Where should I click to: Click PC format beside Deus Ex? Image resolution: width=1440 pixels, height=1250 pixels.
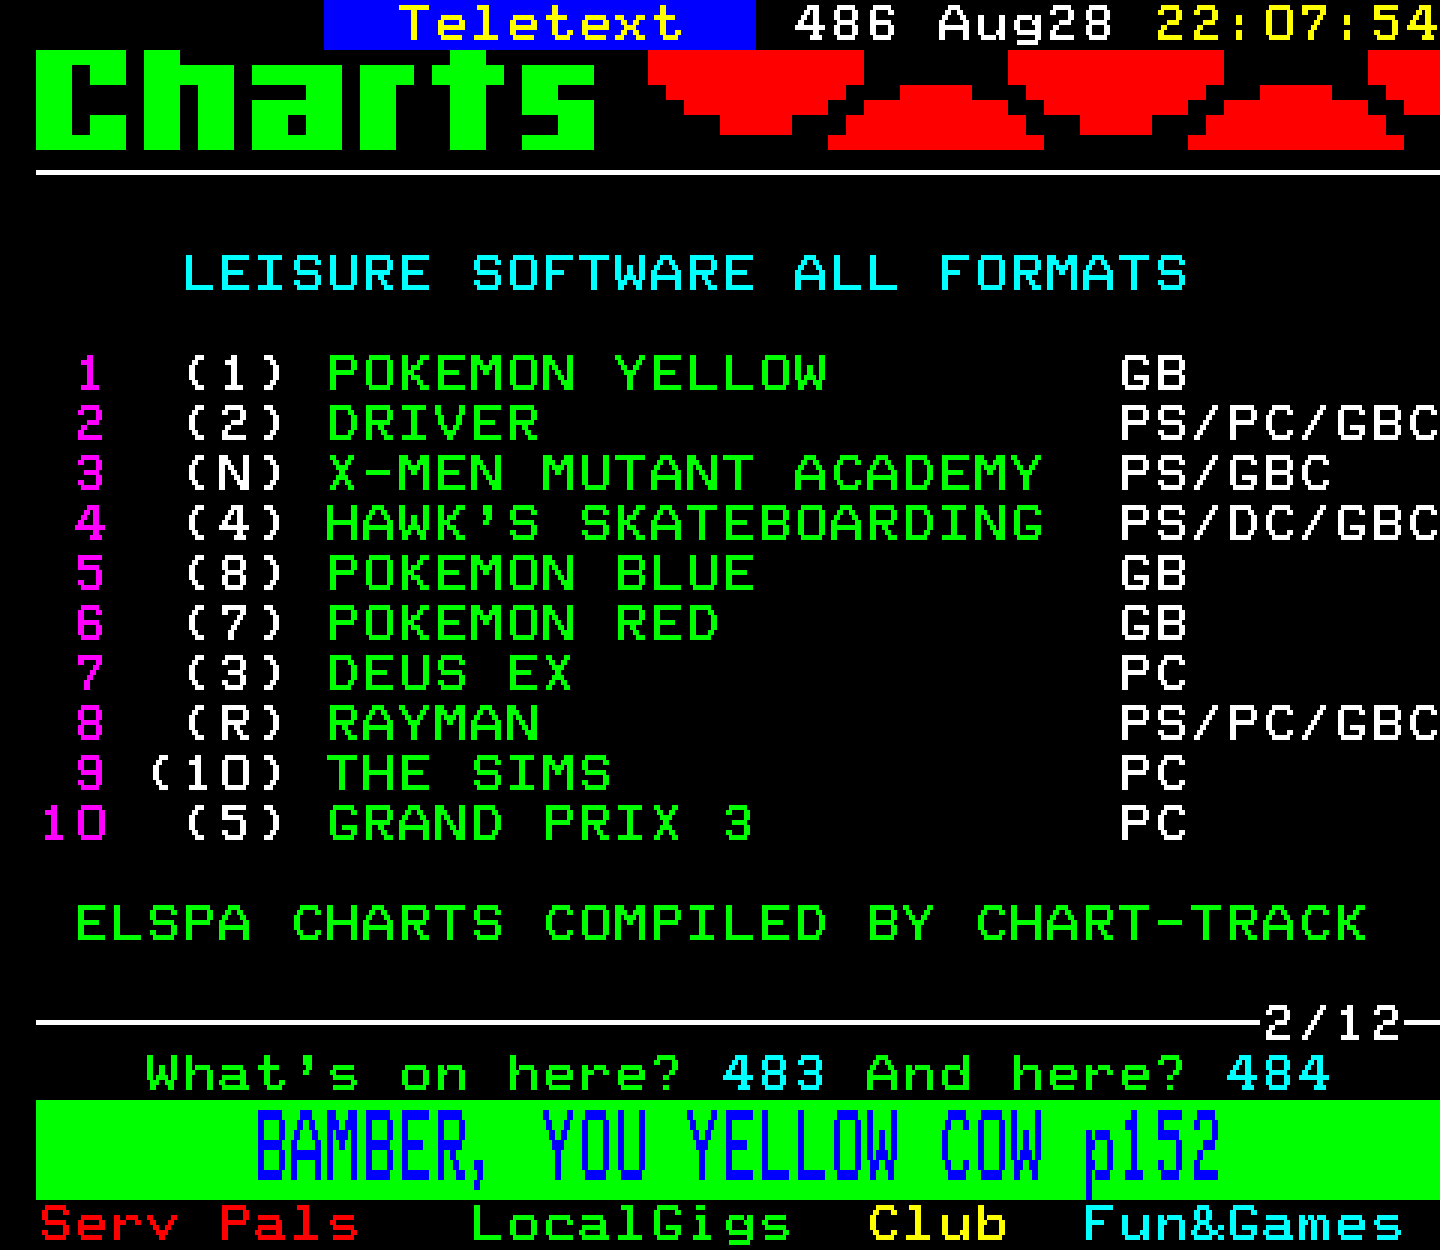pos(1153,674)
